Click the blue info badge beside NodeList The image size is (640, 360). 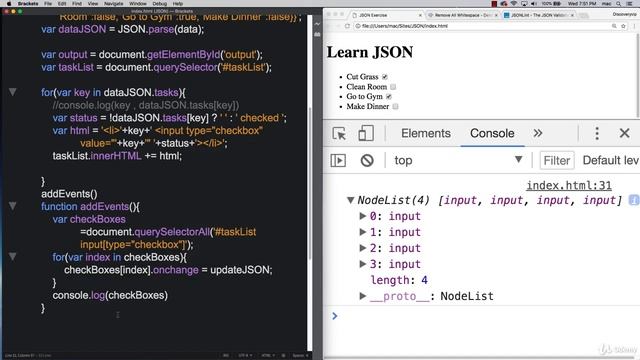(x=634, y=200)
